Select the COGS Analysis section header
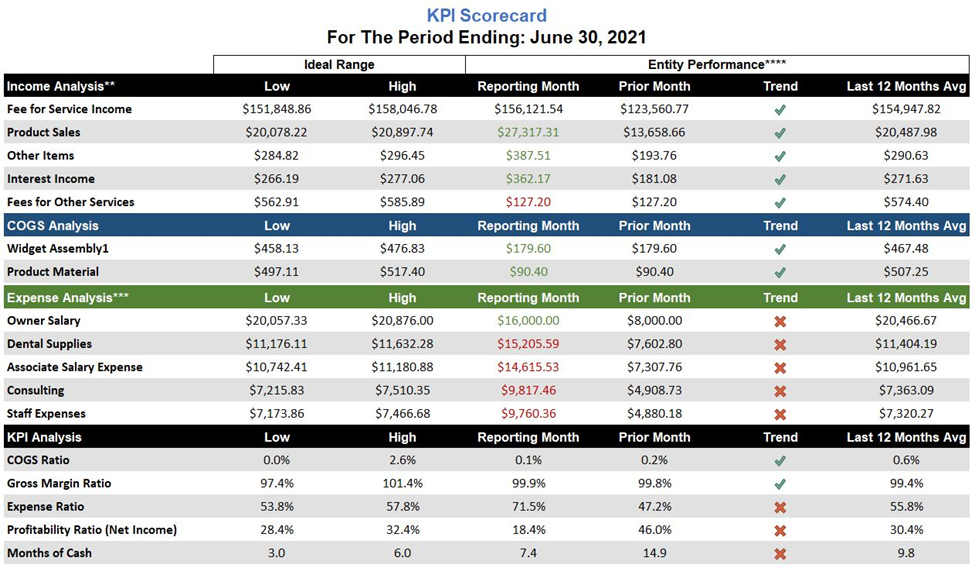Viewport: 975px width, 568px height. (x=52, y=225)
